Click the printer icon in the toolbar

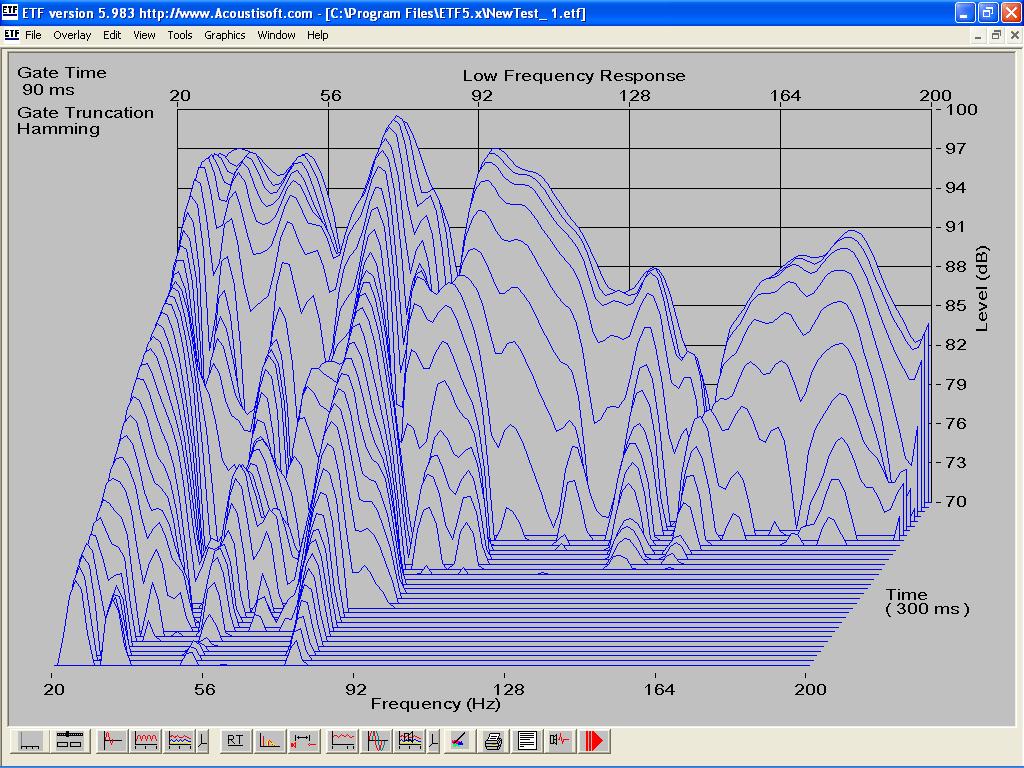(x=493, y=741)
